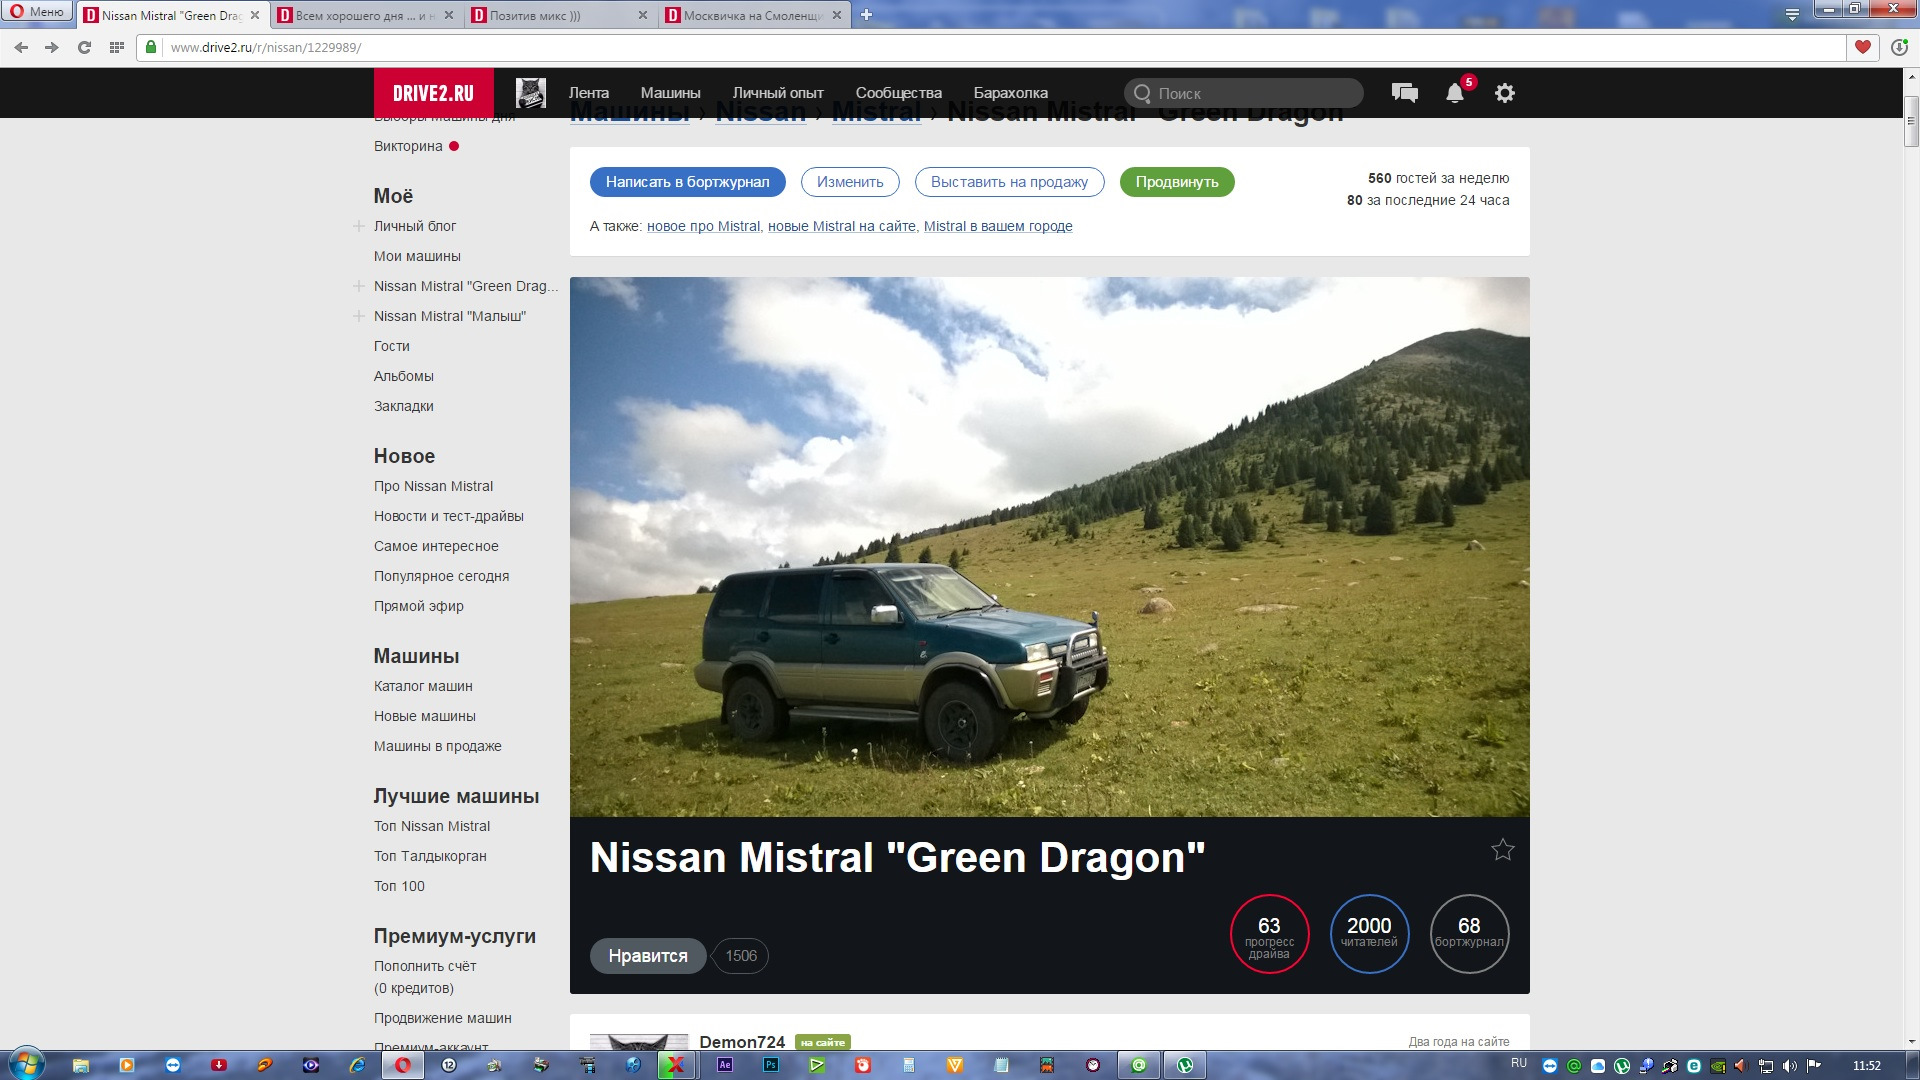
Task: Open settings gear in site header
Action: (x=1504, y=93)
